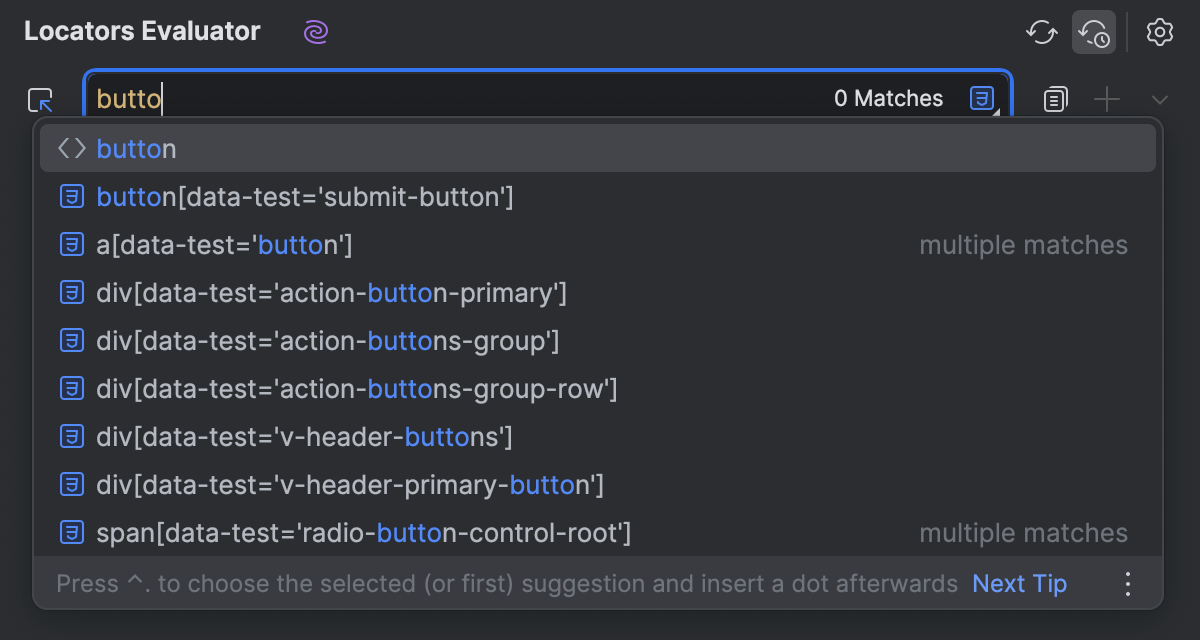Add a new locator with the plus icon
The width and height of the screenshot is (1200, 640).
tap(1107, 99)
